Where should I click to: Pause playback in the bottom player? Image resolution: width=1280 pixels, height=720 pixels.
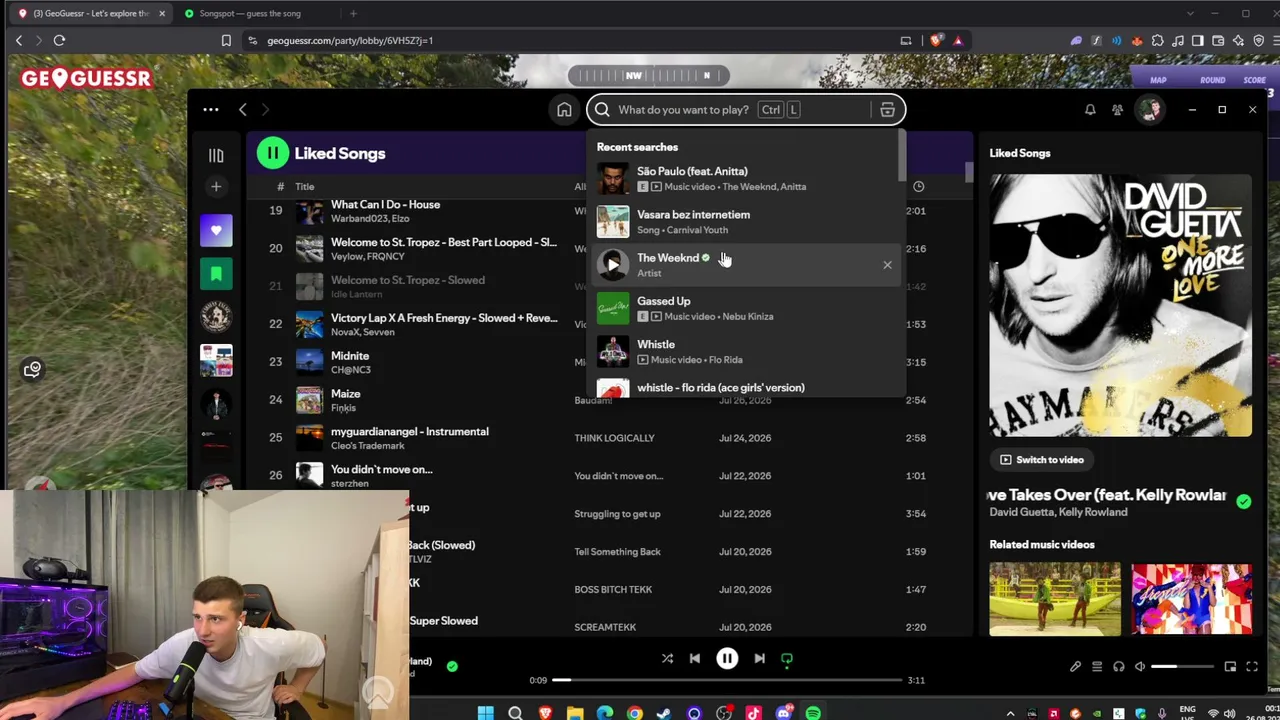[x=727, y=659]
